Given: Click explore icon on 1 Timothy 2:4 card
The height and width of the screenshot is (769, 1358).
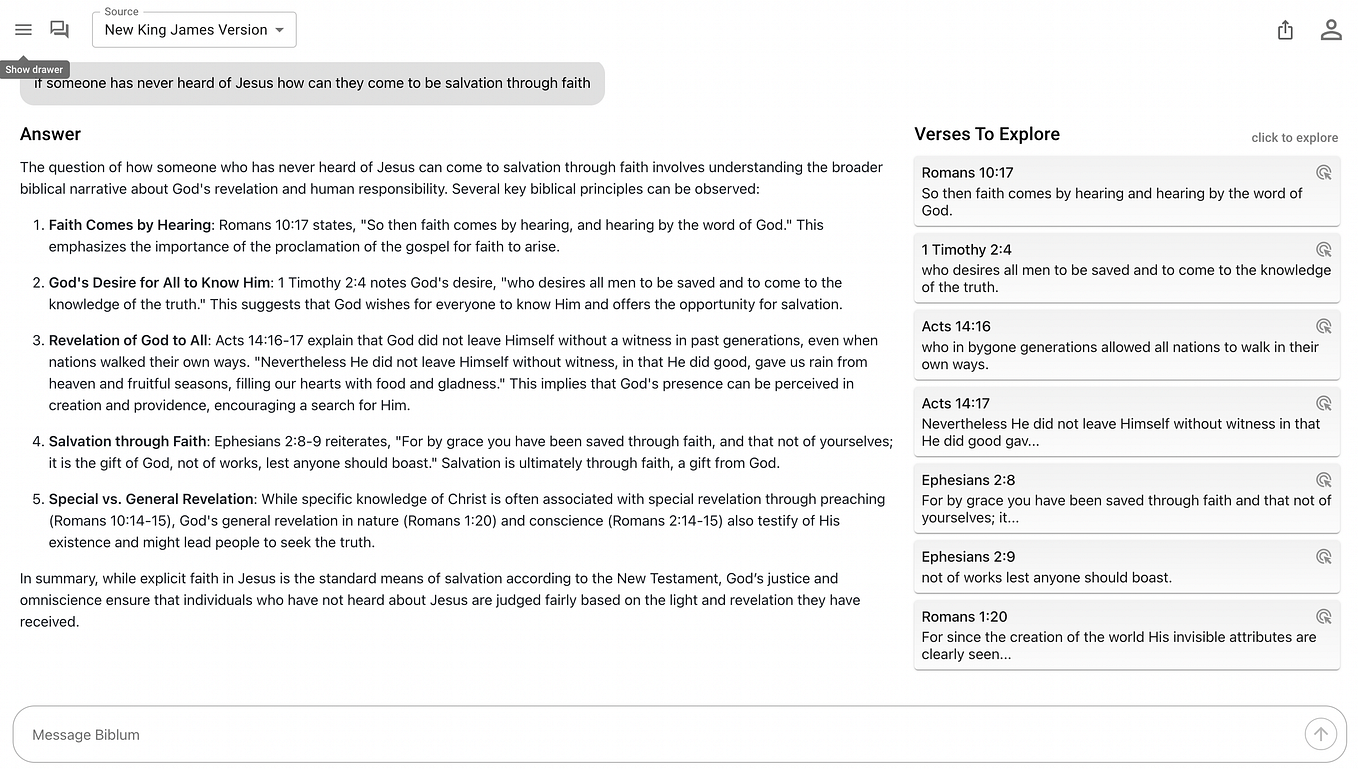Looking at the screenshot, I should click(x=1324, y=249).
